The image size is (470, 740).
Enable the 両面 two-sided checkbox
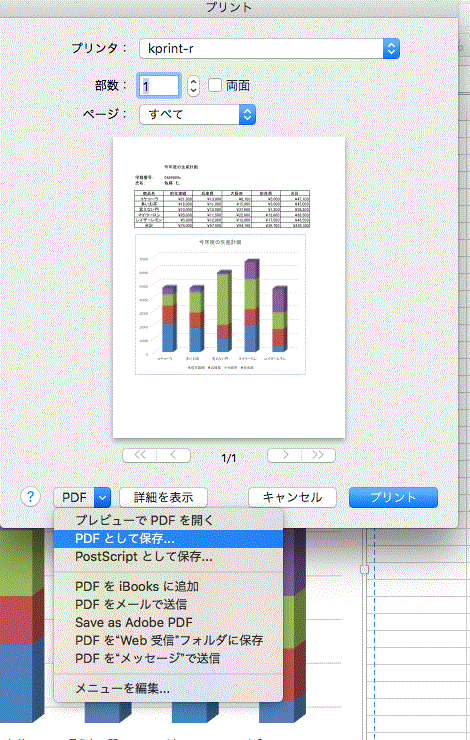[x=215, y=85]
